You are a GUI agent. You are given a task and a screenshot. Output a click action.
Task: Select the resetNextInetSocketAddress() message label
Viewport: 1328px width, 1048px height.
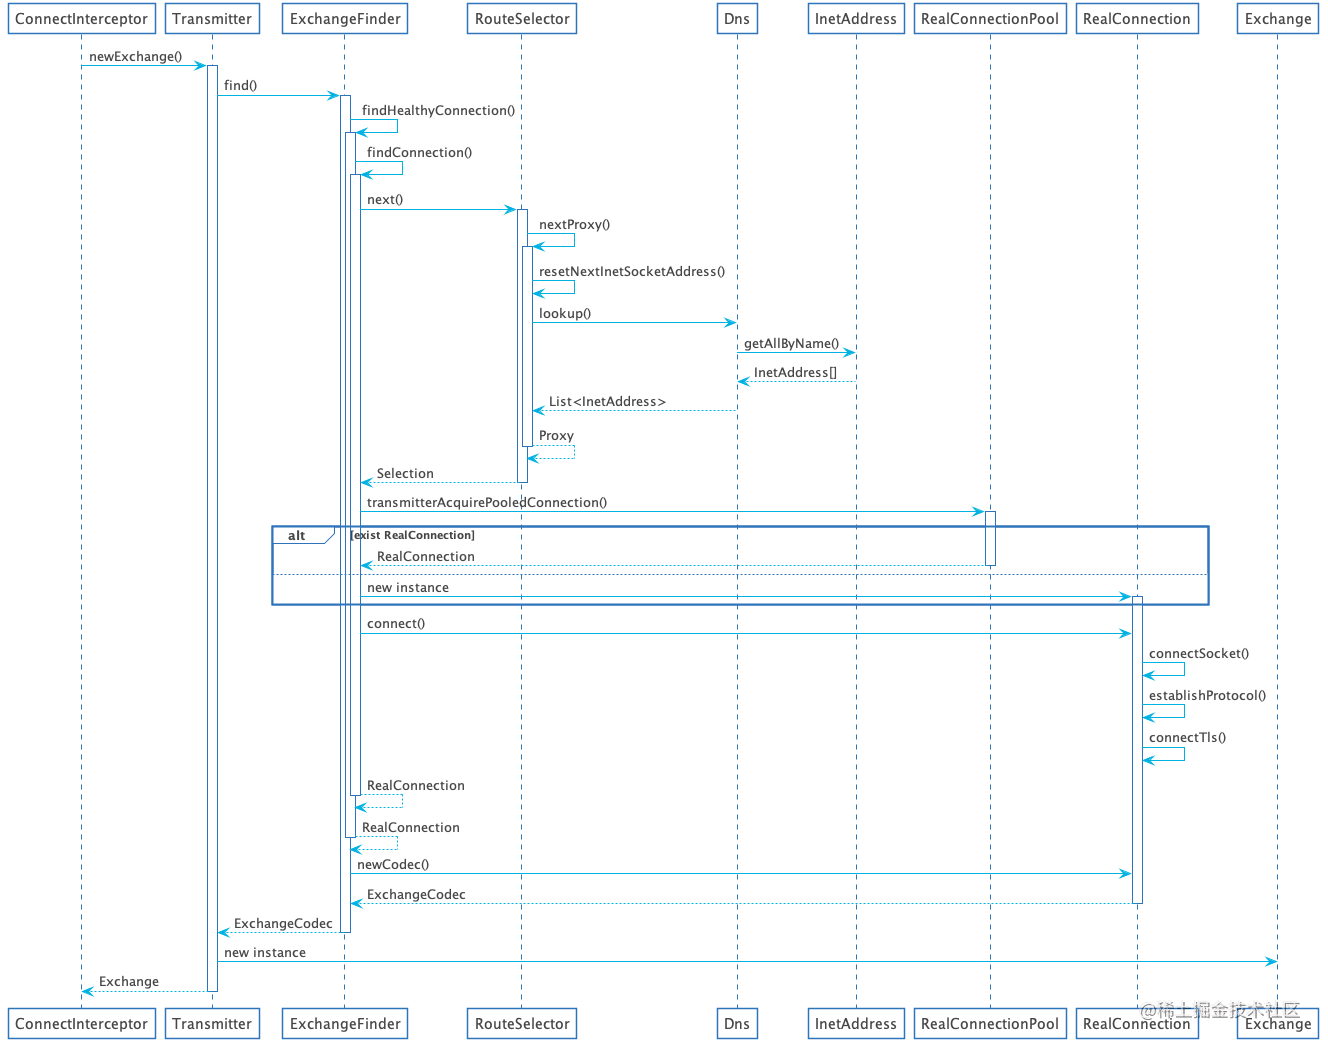[x=632, y=272]
